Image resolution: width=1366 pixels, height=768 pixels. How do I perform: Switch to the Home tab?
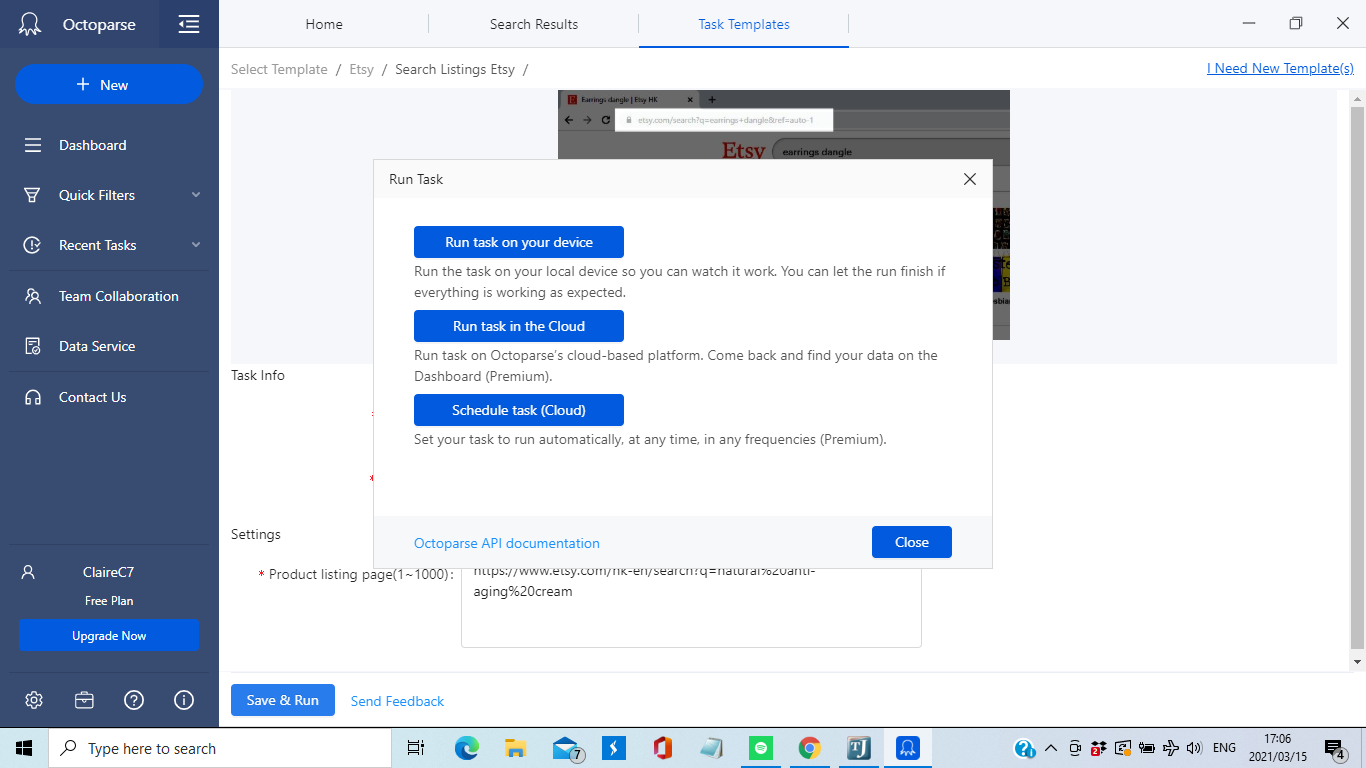[324, 24]
